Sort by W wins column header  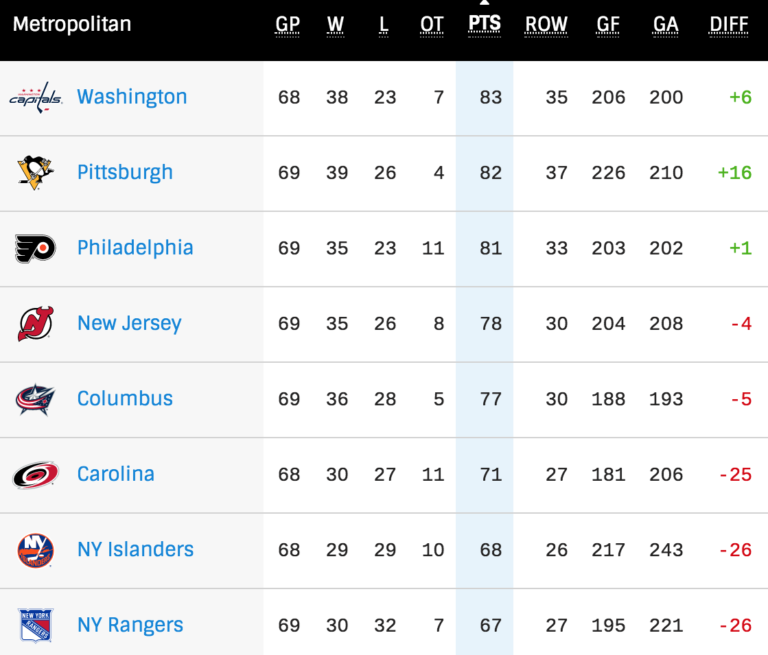[335, 24]
